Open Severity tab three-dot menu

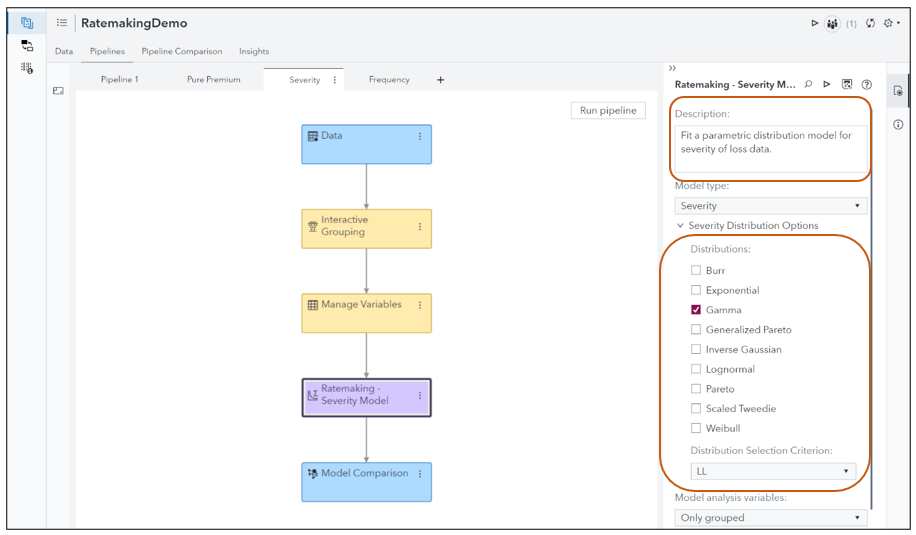point(335,80)
